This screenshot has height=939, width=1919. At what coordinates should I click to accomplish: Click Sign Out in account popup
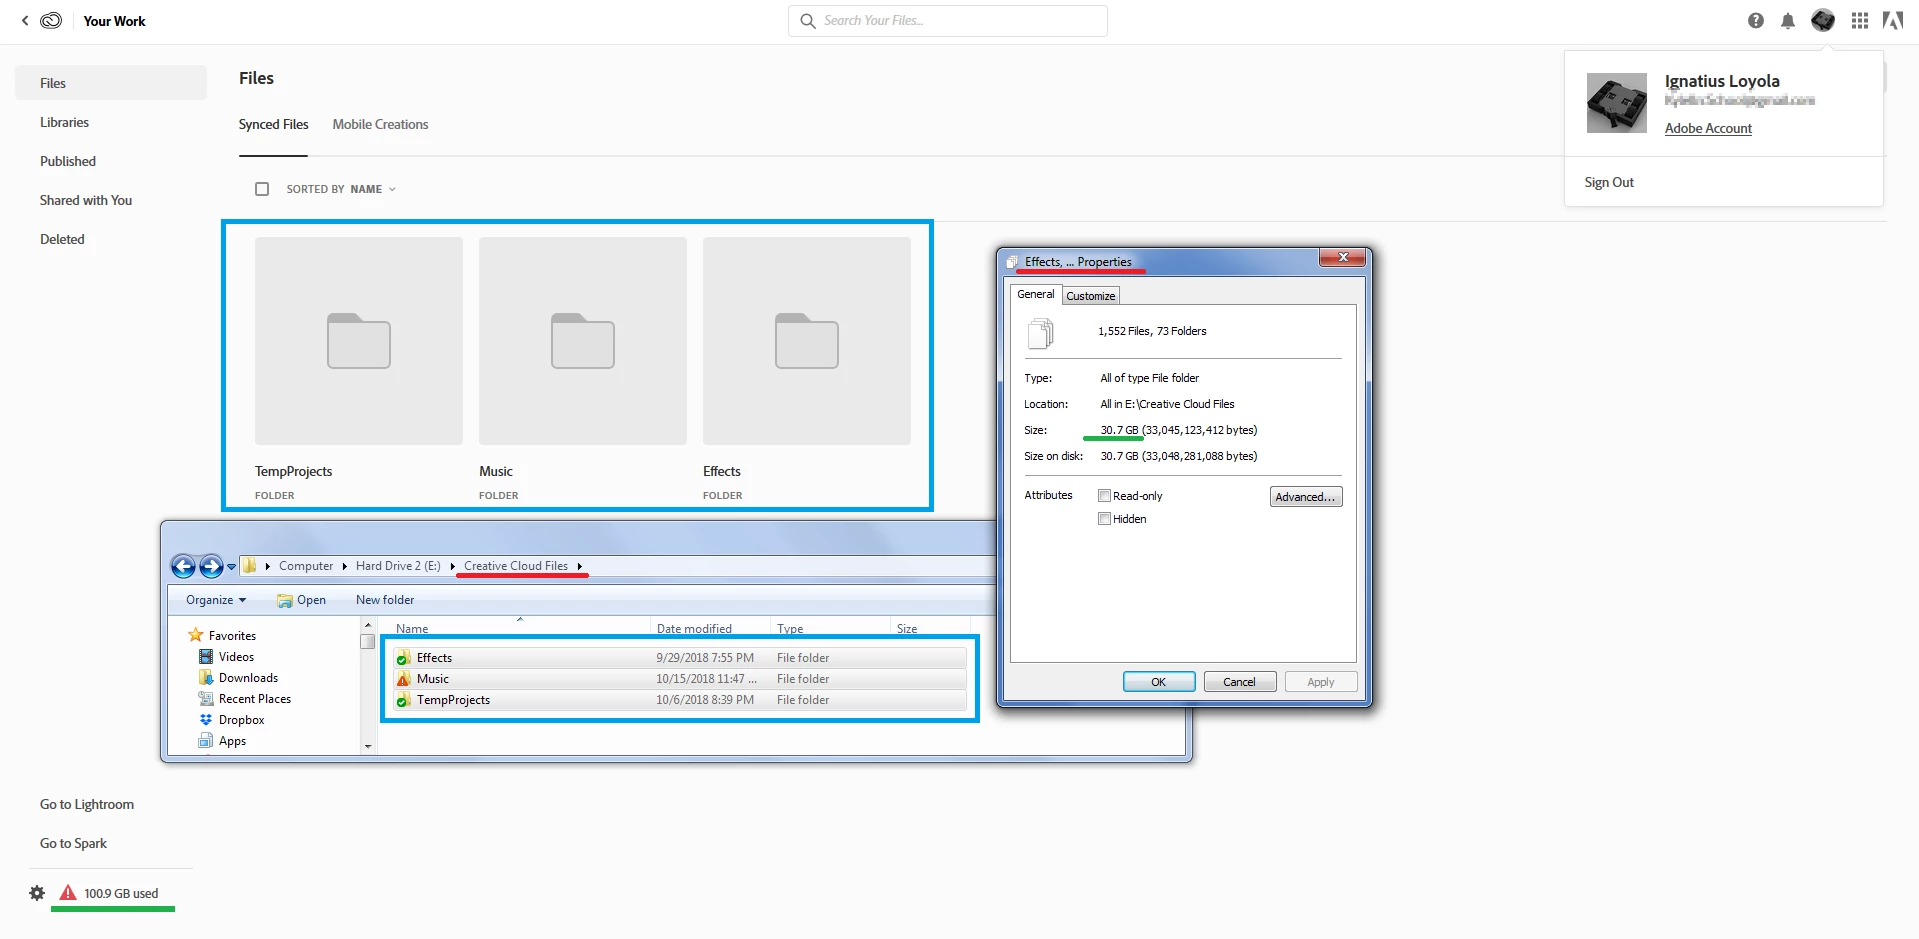[x=1609, y=182]
